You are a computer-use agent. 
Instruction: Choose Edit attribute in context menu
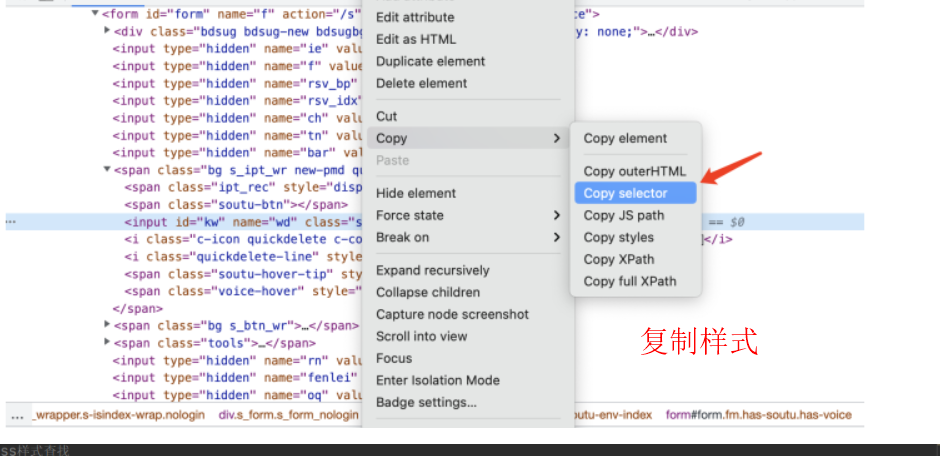pos(415,17)
